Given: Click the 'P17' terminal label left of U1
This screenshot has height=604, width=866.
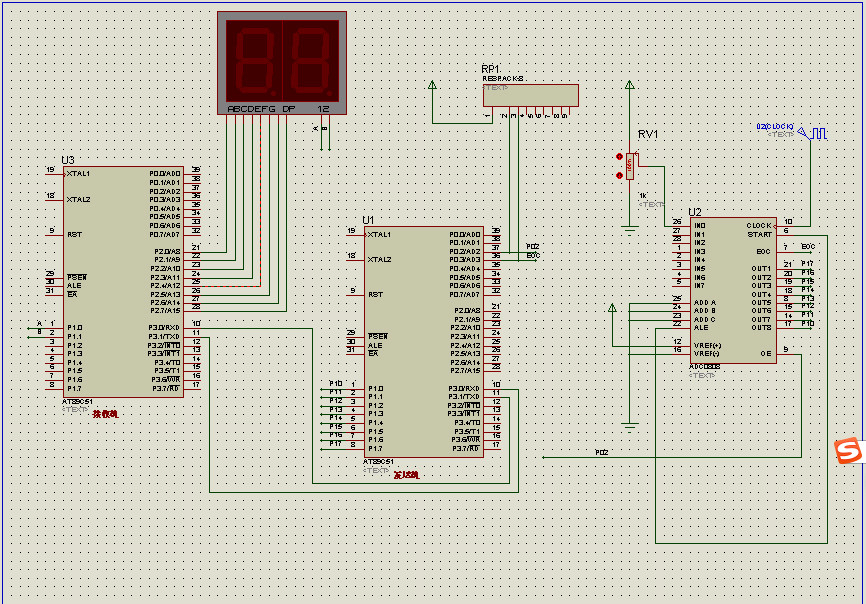Looking at the screenshot, I should [336, 444].
